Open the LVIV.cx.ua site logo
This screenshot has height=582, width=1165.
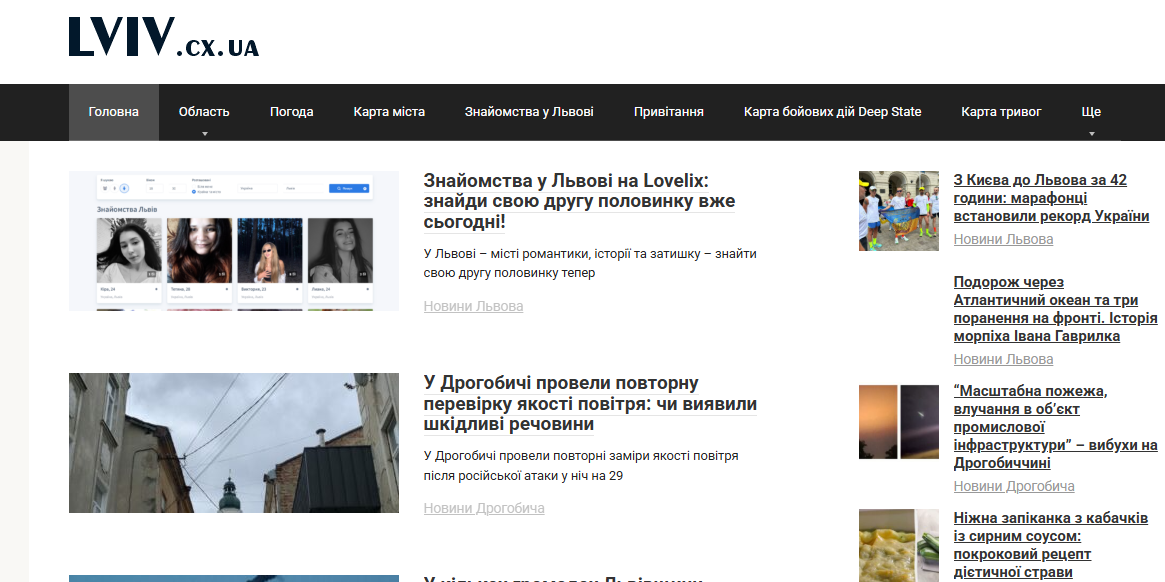point(163,37)
